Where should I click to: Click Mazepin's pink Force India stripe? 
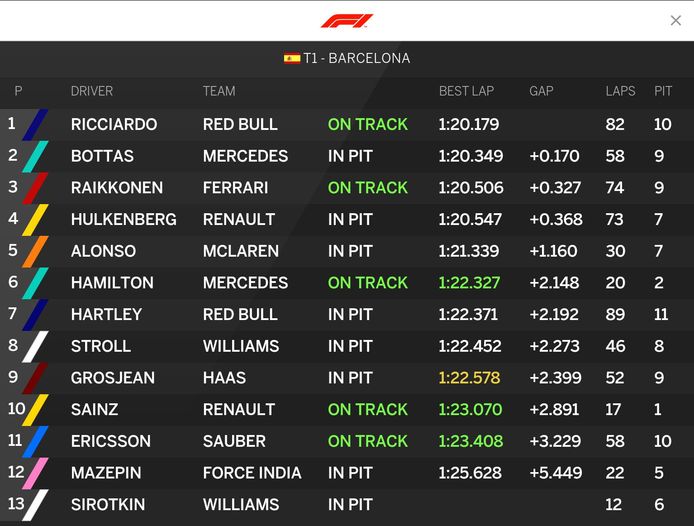tap(35, 473)
